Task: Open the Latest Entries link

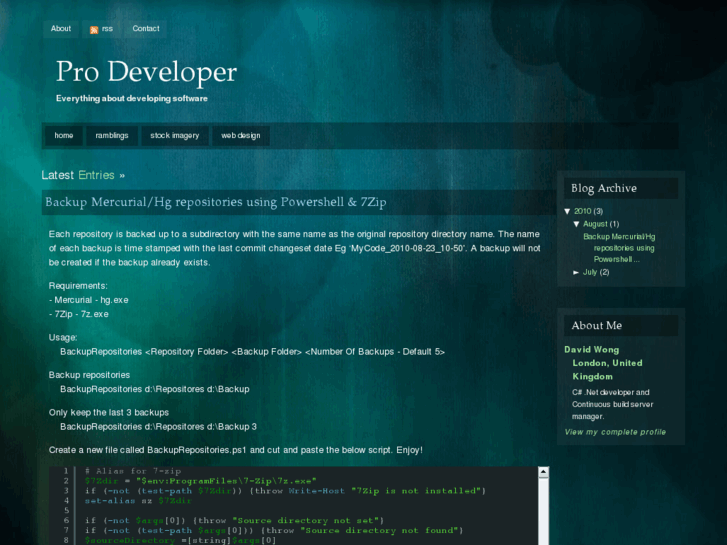Action: click(x=96, y=175)
